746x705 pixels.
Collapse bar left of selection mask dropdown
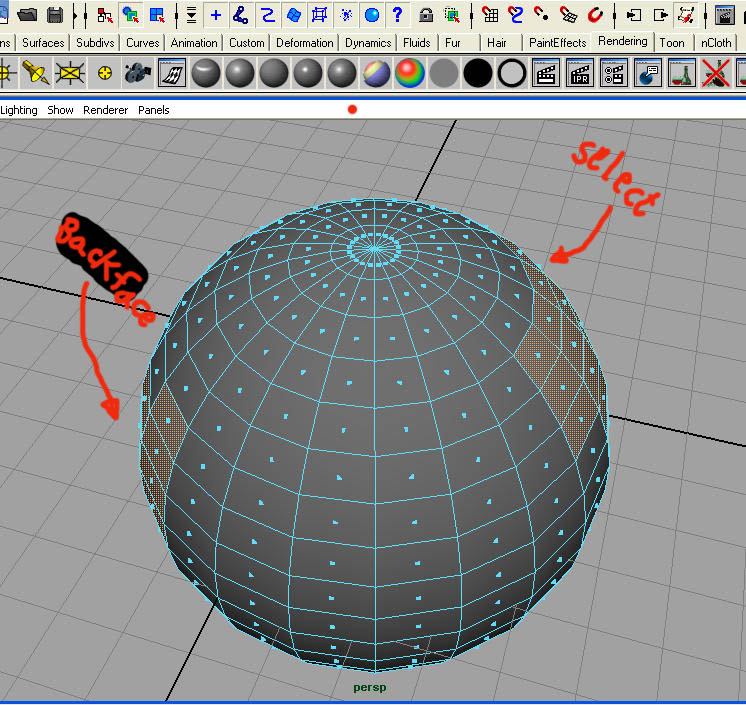click(176, 15)
